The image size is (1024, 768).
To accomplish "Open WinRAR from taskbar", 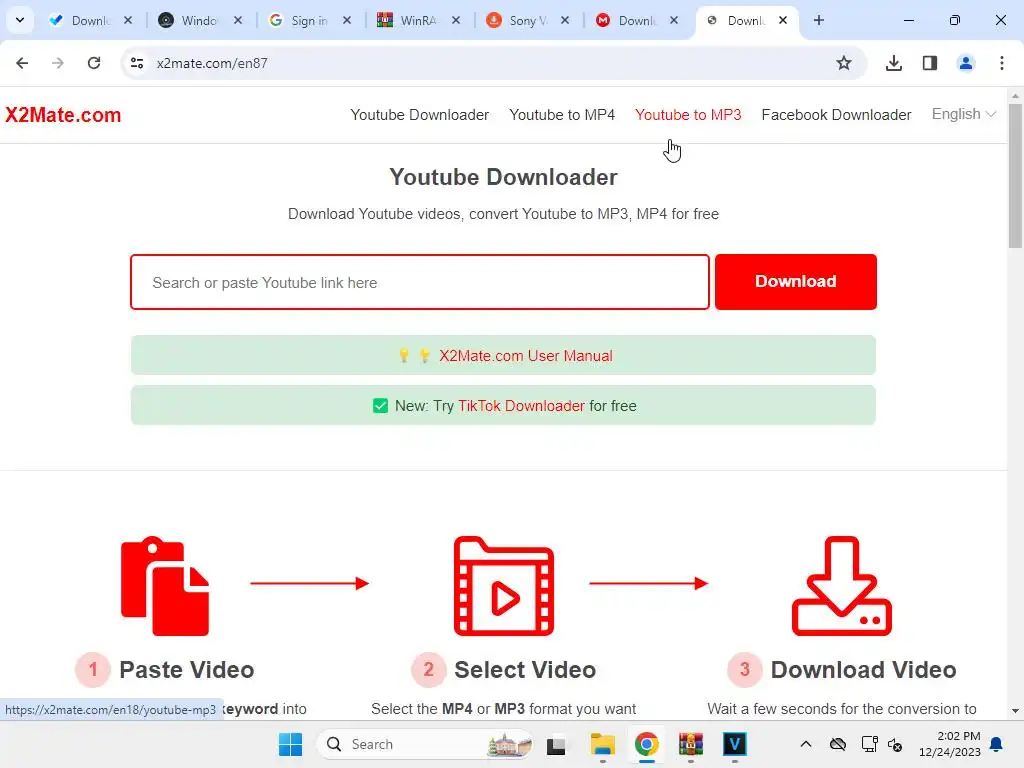I will pos(690,744).
